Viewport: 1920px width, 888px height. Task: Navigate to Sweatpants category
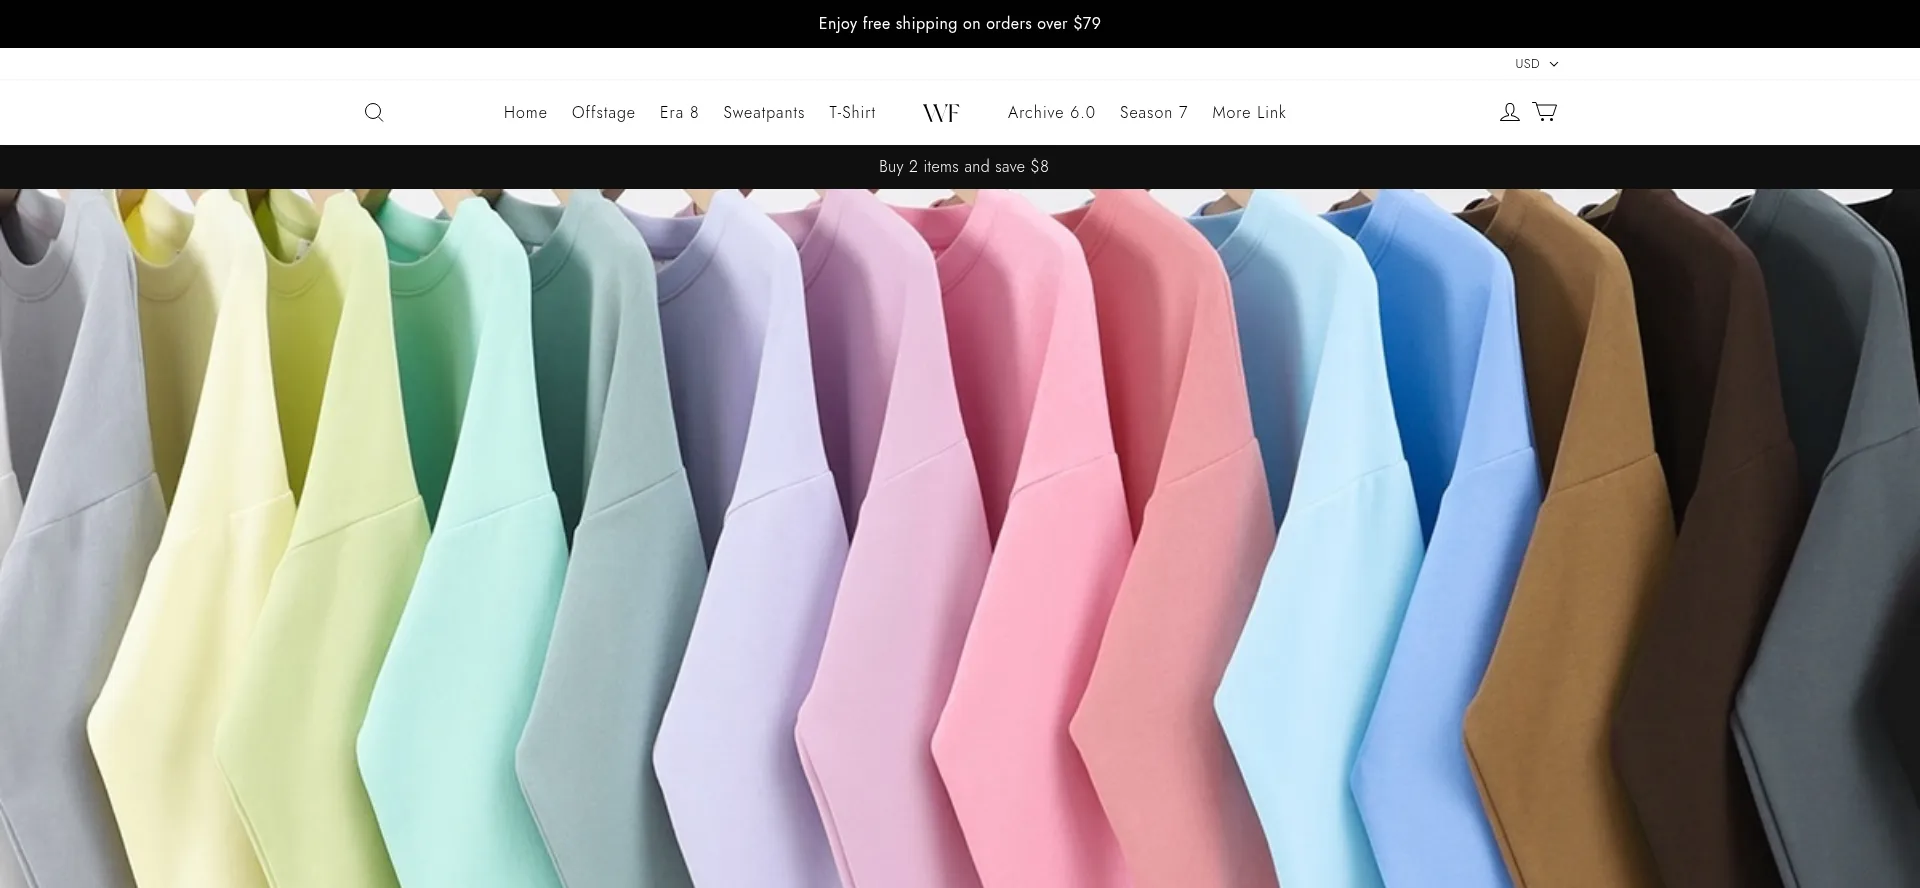(763, 113)
